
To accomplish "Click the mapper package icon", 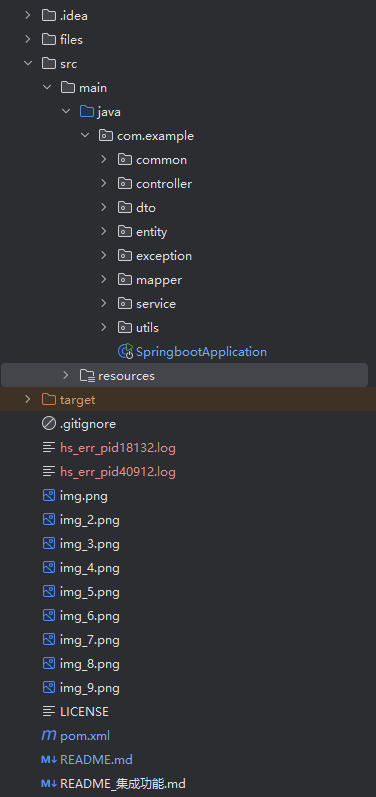I will coord(125,280).
